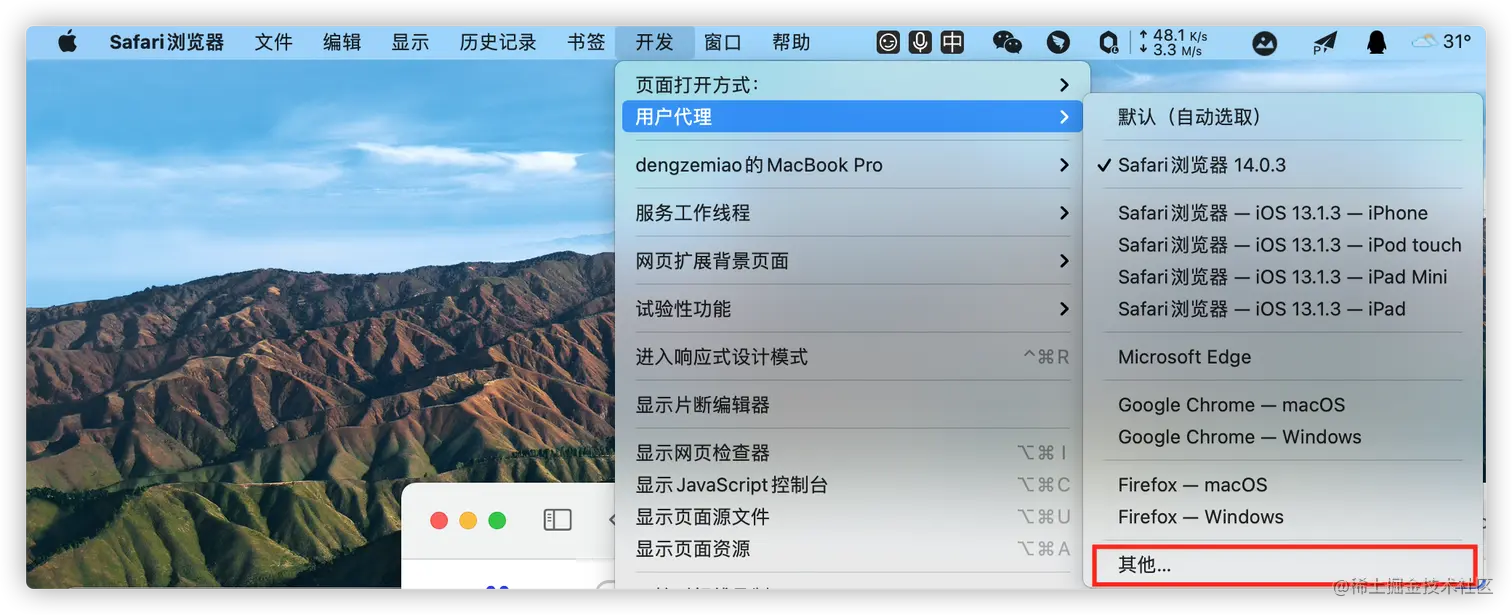Expand dengzemiao的MacBook Pro submenu
Image resolution: width=1512 pixels, height=615 pixels.
[x=852, y=165]
